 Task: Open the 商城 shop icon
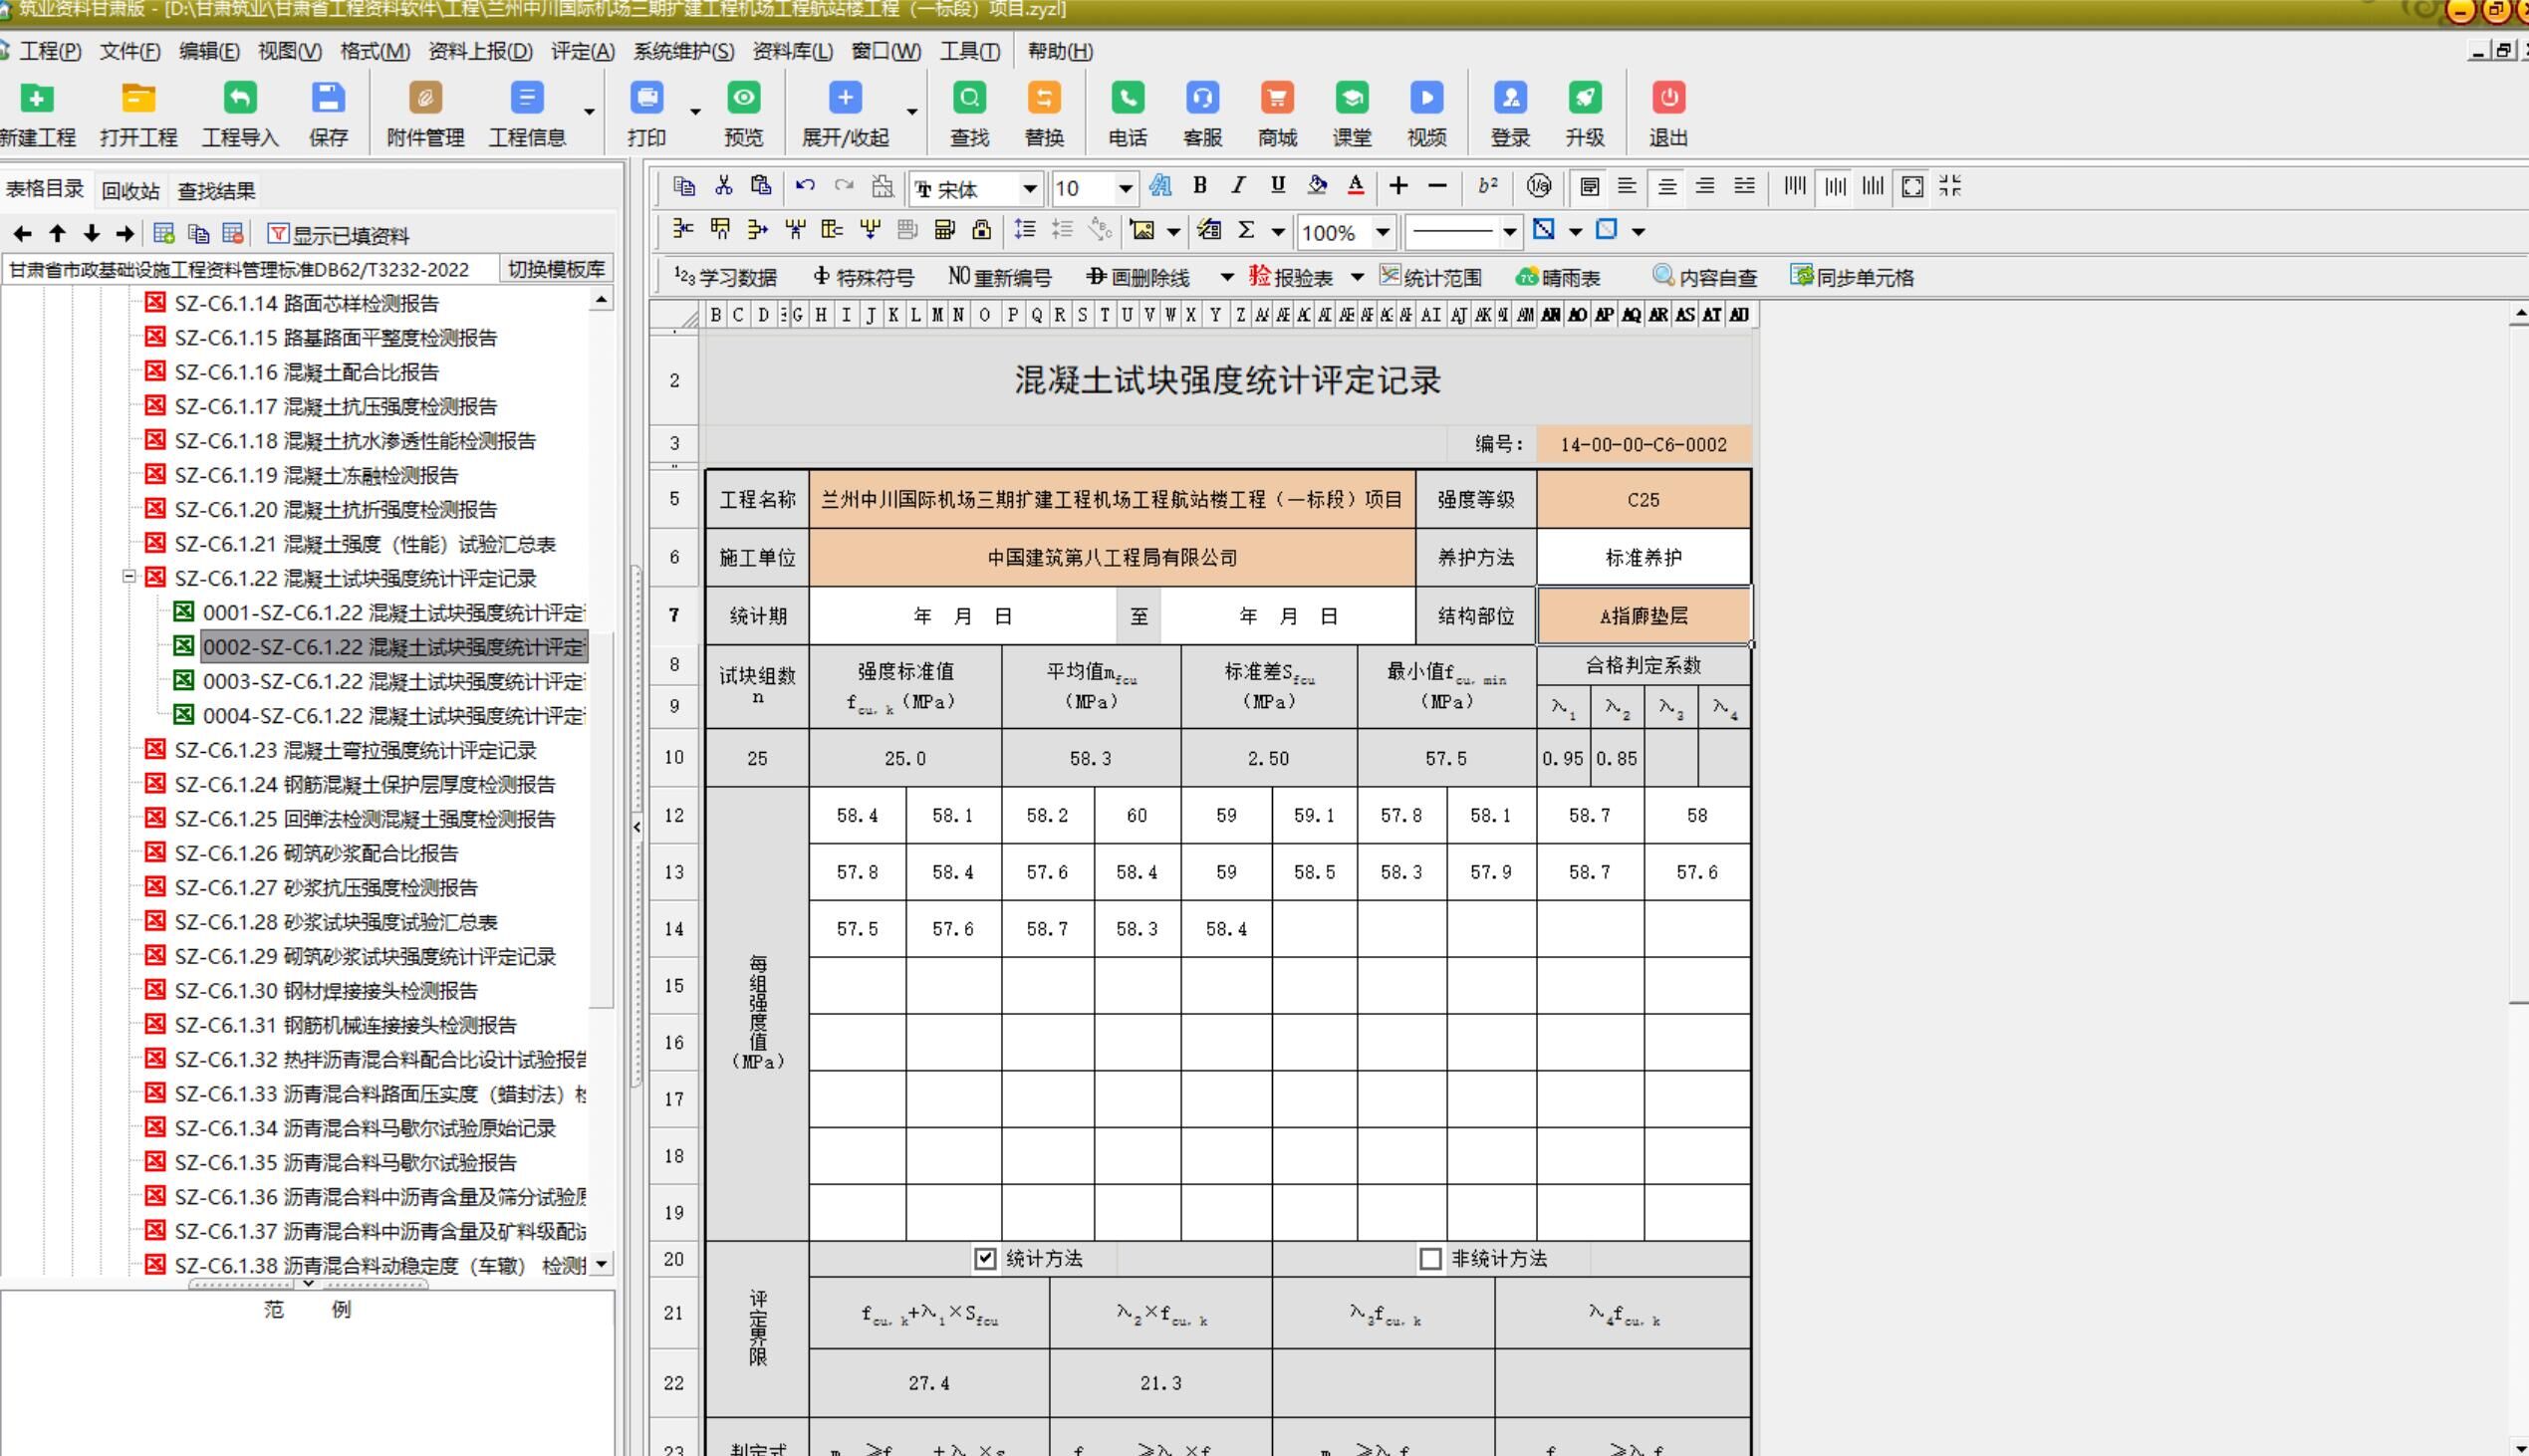[1277, 98]
